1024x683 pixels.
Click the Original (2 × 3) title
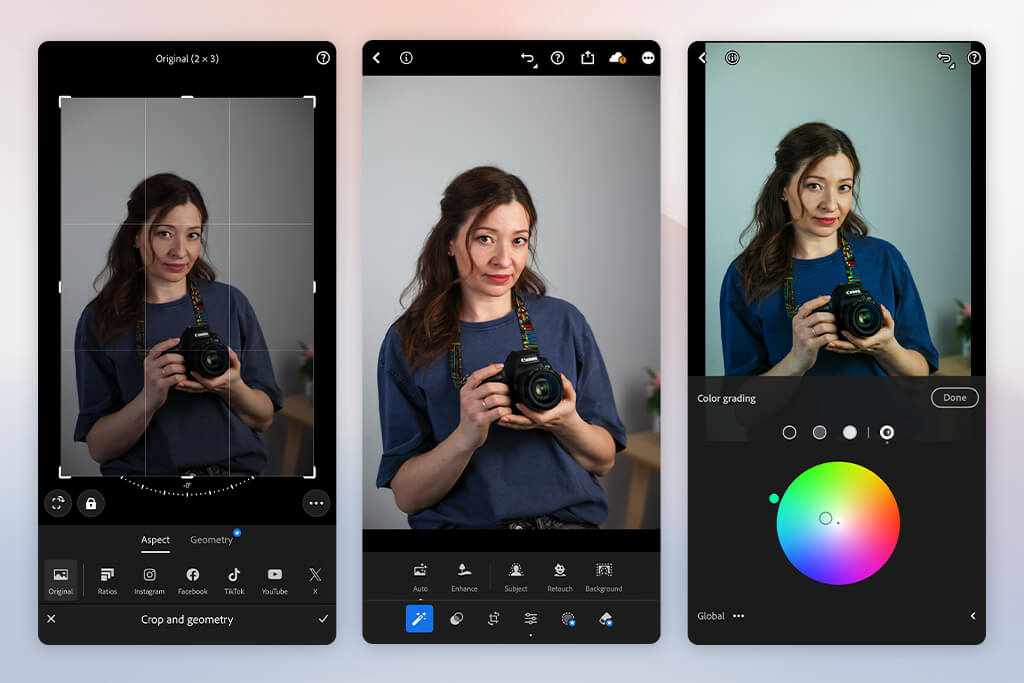187,59
